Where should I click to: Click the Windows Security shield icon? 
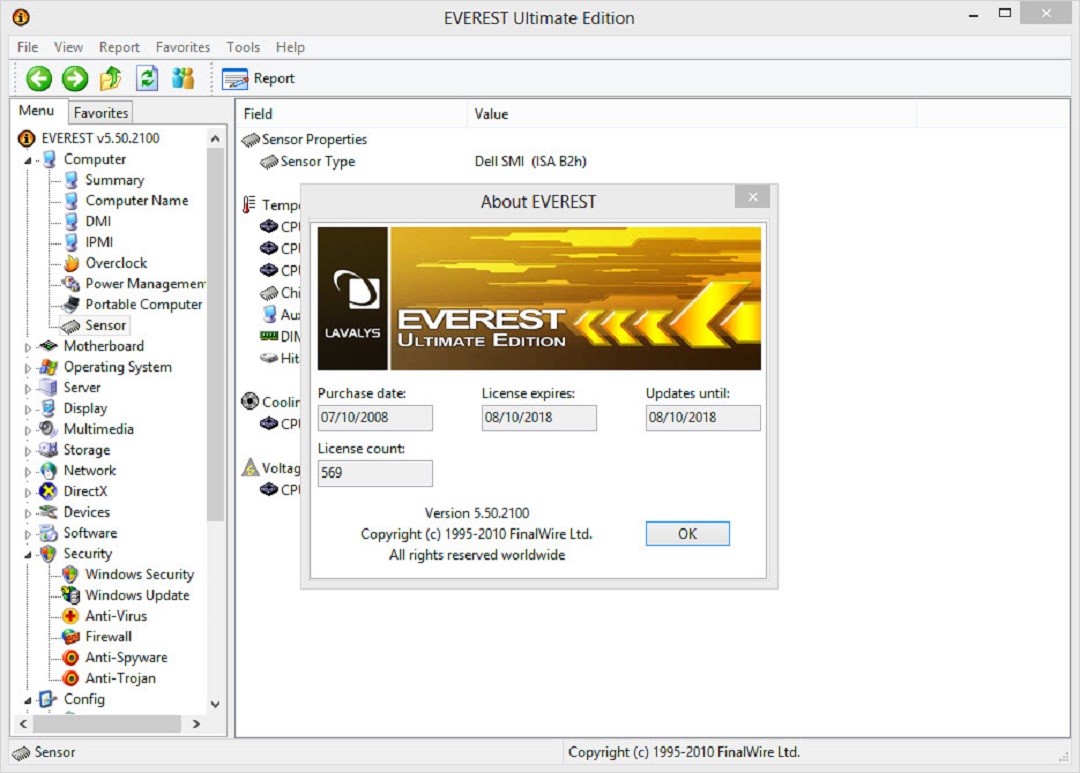pyautogui.click(x=70, y=574)
